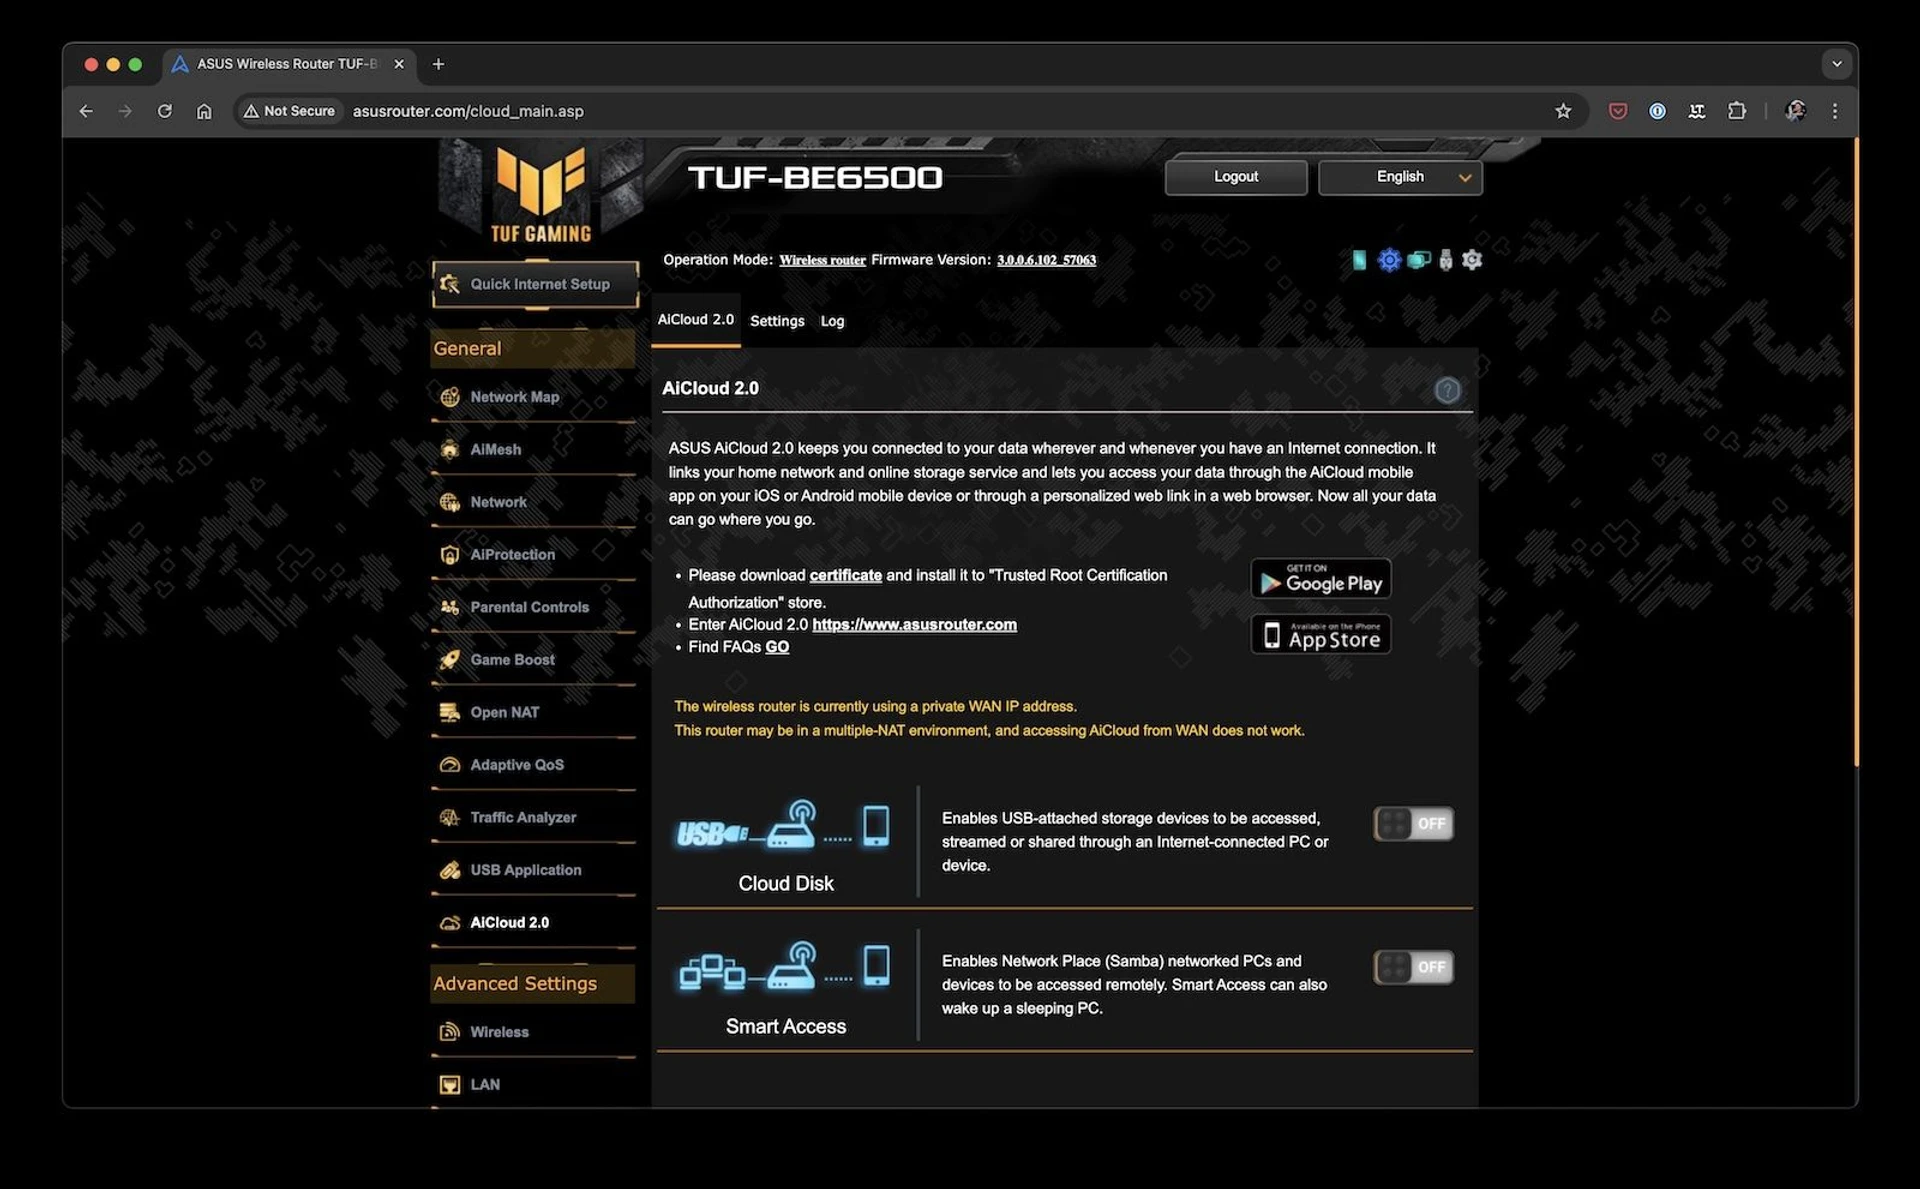Open the Google Play badge
Image resolution: width=1920 pixels, height=1189 pixels.
point(1320,579)
